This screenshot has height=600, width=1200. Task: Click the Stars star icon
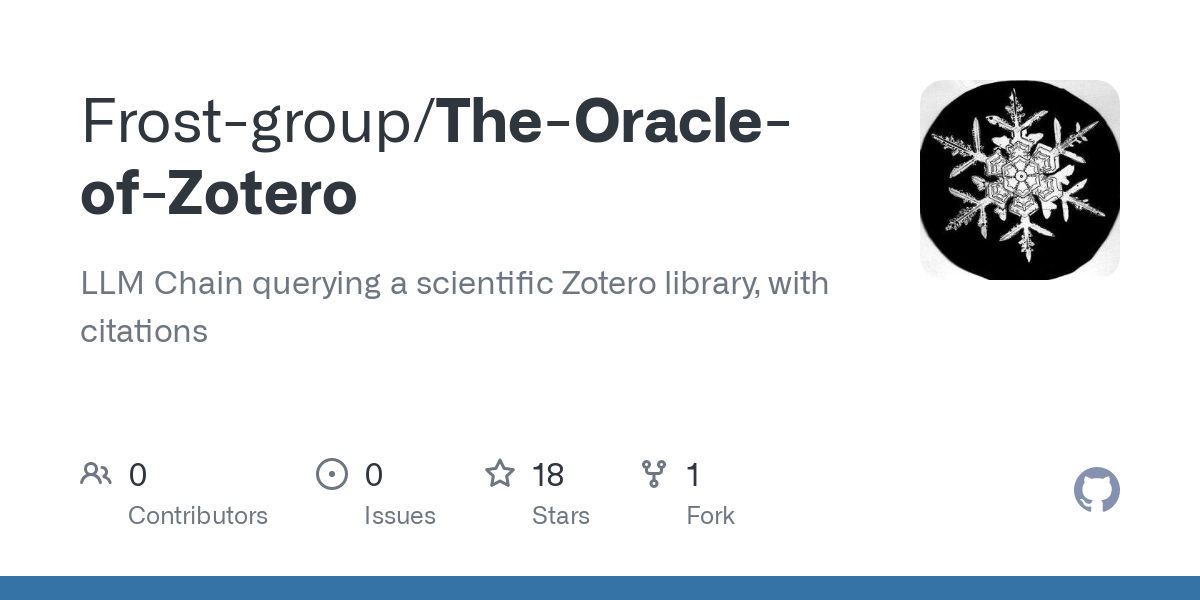(500, 474)
